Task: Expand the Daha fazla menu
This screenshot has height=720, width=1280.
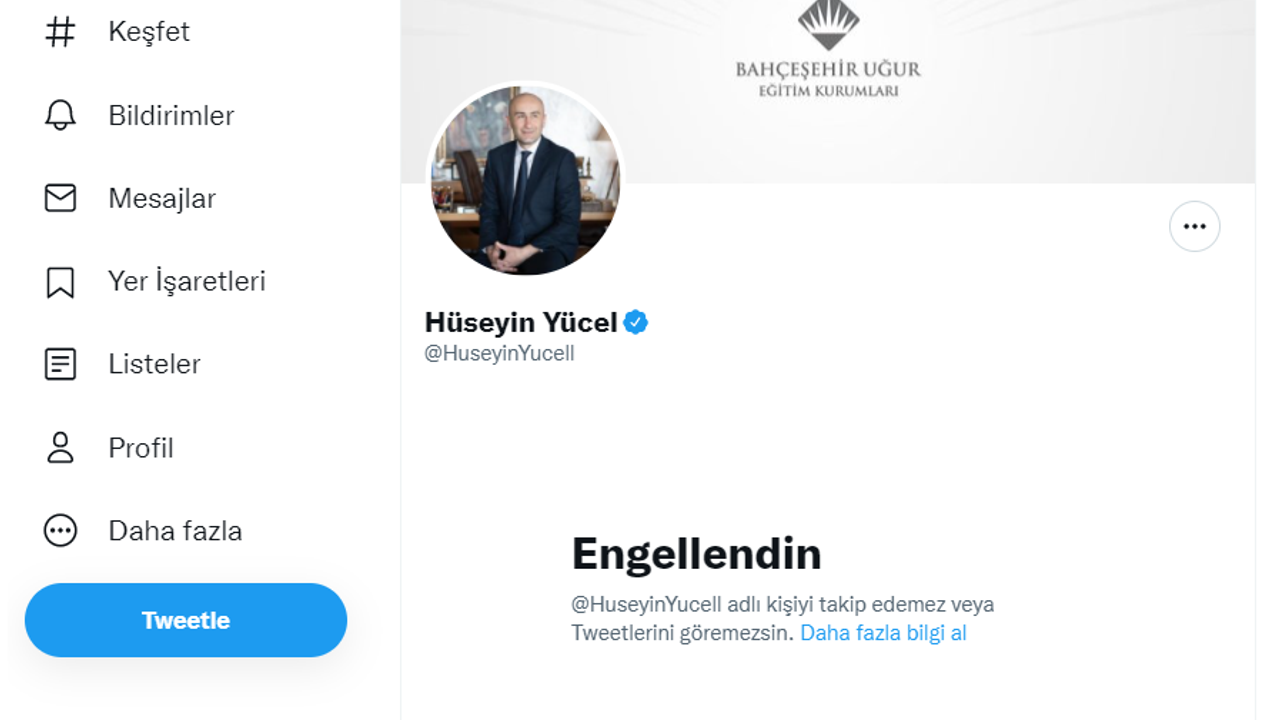Action: [175, 530]
